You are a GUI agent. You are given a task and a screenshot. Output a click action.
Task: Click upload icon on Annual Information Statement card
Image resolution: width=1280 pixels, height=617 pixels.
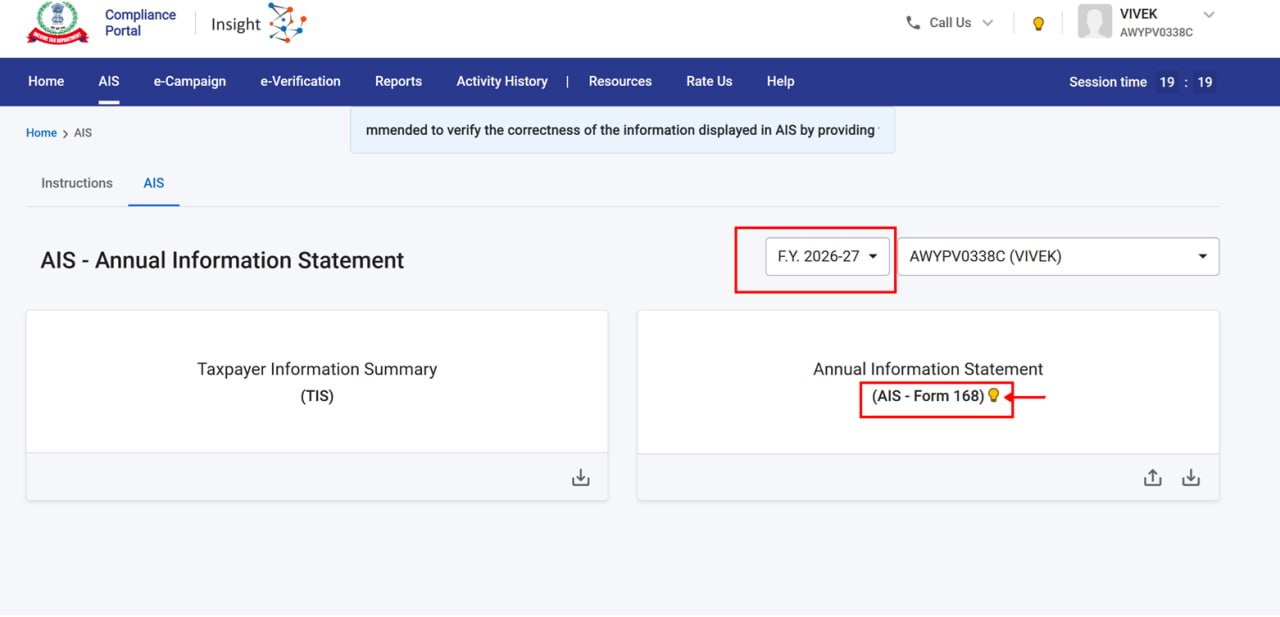point(1153,478)
